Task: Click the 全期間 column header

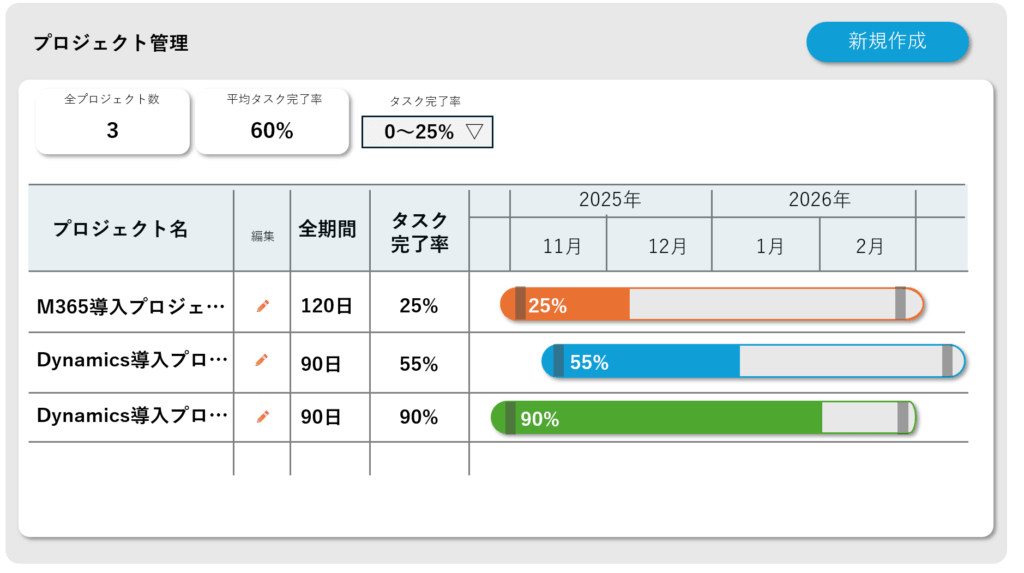Action: pos(327,229)
